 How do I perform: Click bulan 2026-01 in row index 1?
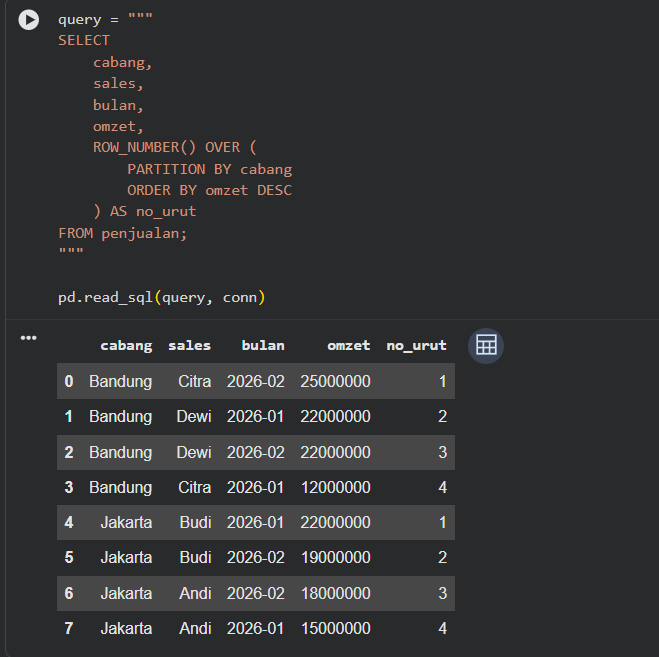(256, 416)
